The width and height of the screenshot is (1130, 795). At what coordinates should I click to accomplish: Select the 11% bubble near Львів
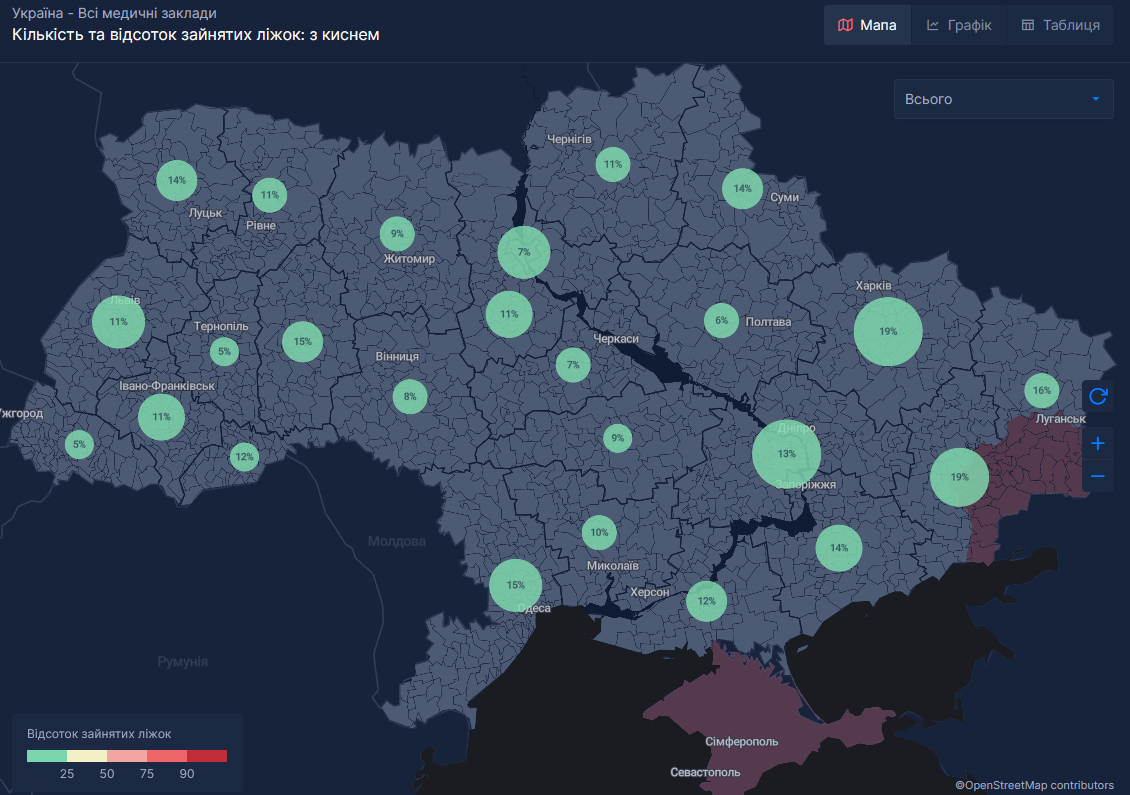(x=118, y=321)
